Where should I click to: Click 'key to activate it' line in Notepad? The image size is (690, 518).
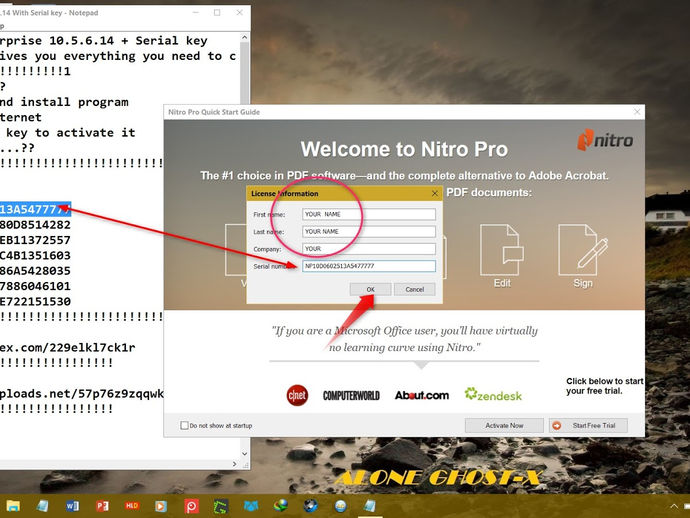(x=70, y=133)
